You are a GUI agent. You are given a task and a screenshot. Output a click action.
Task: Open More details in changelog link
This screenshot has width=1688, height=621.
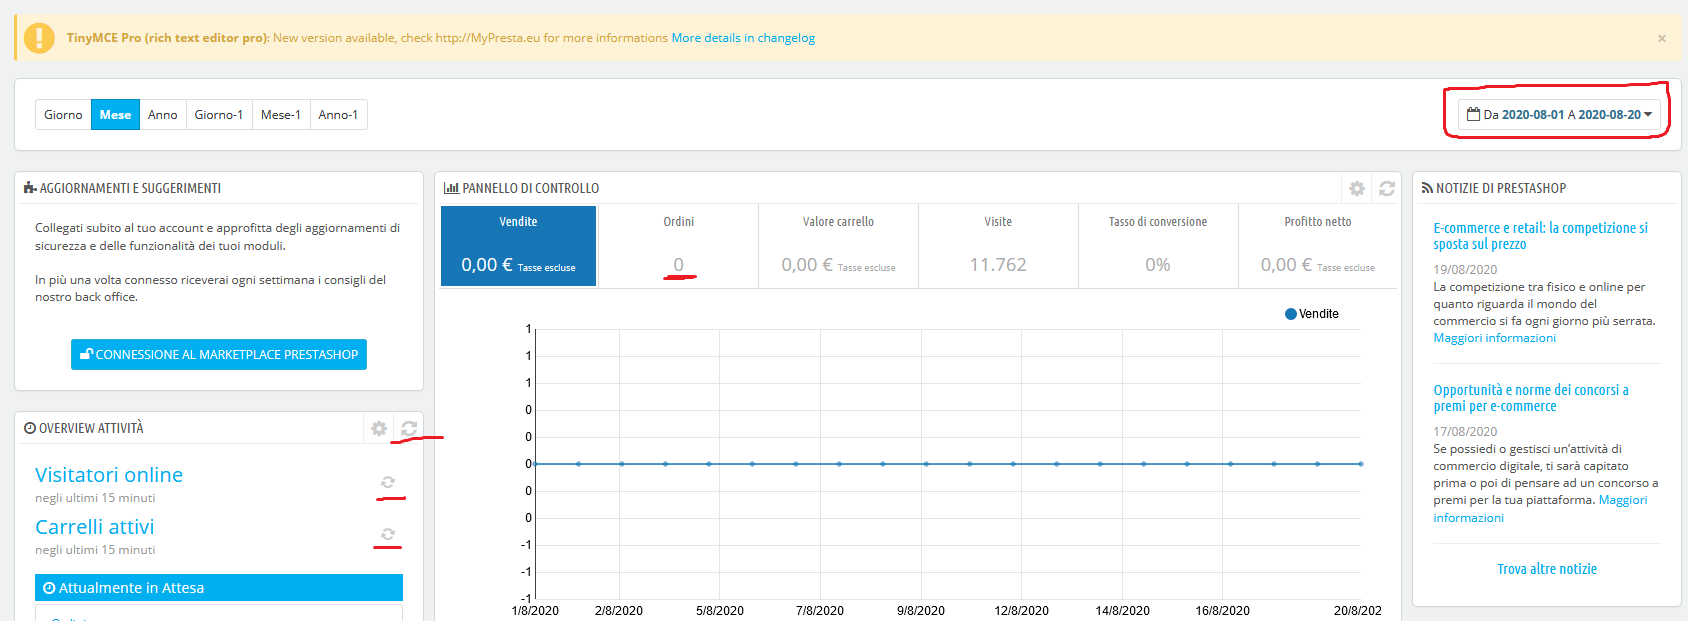point(743,38)
